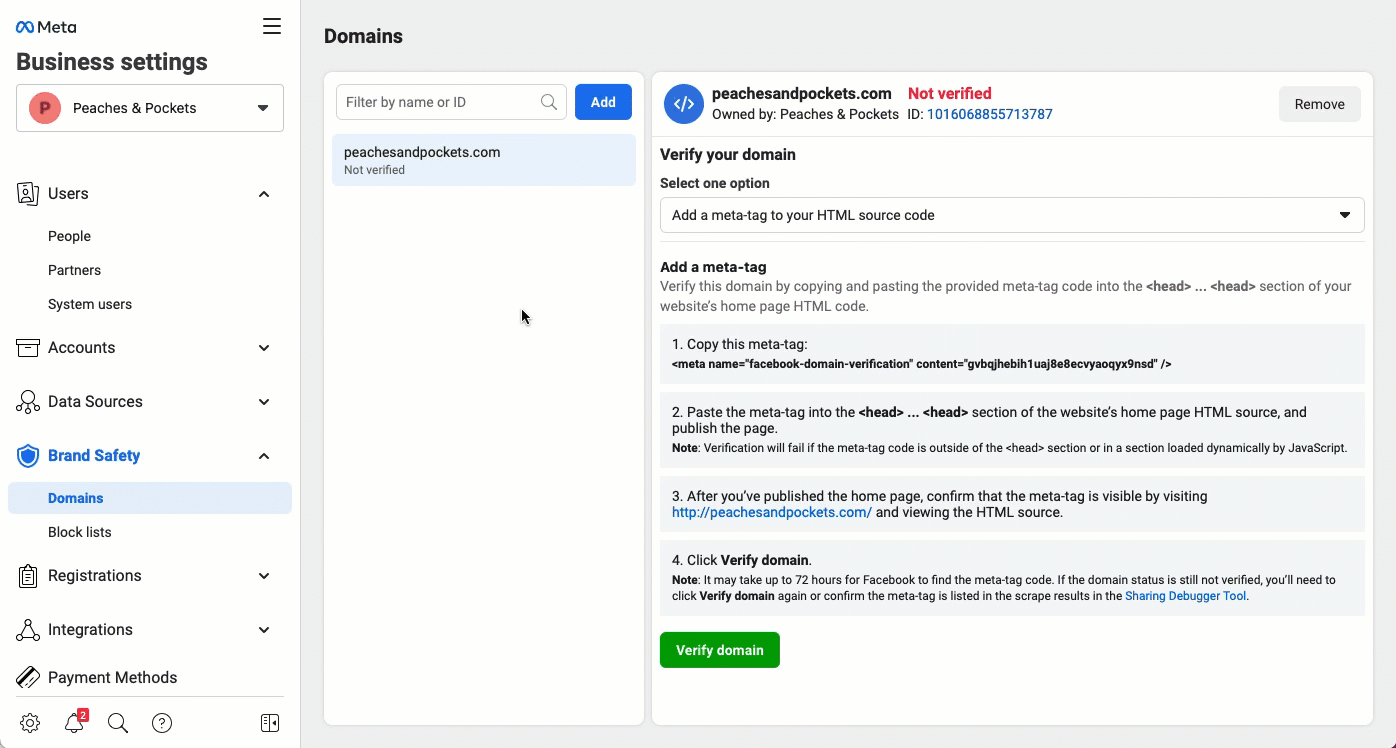The image size is (1396, 748).
Task: Click the Sharing Debugger Tool link
Action: pyautogui.click(x=1185, y=596)
